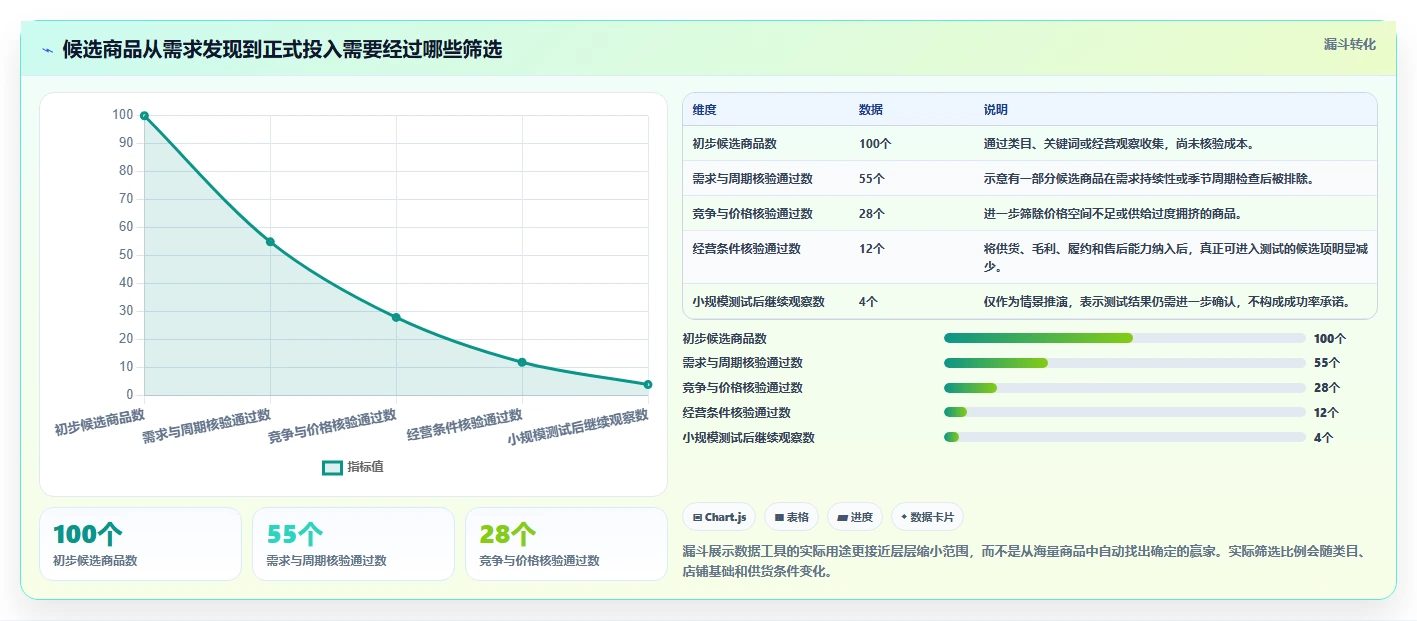1417x621 pixels.
Task: Click the 表格 tag chip
Action: coord(791,517)
